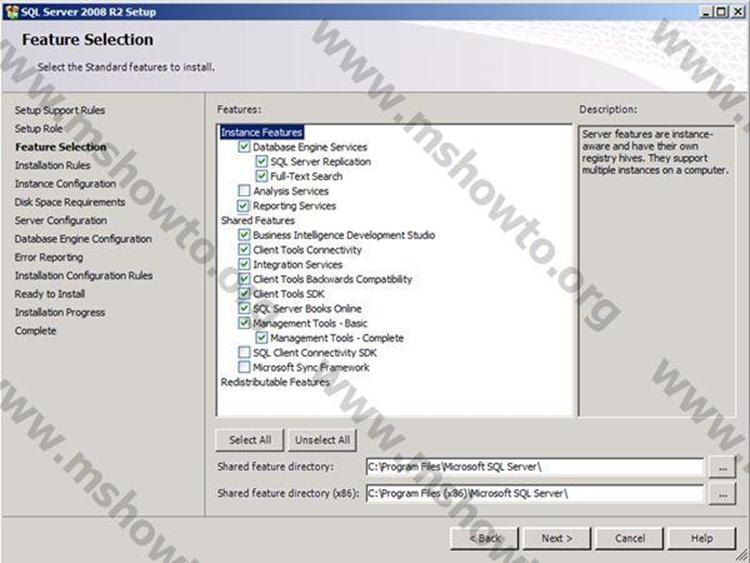Select the Instance Features tree node
The image size is (750, 563).
262,132
